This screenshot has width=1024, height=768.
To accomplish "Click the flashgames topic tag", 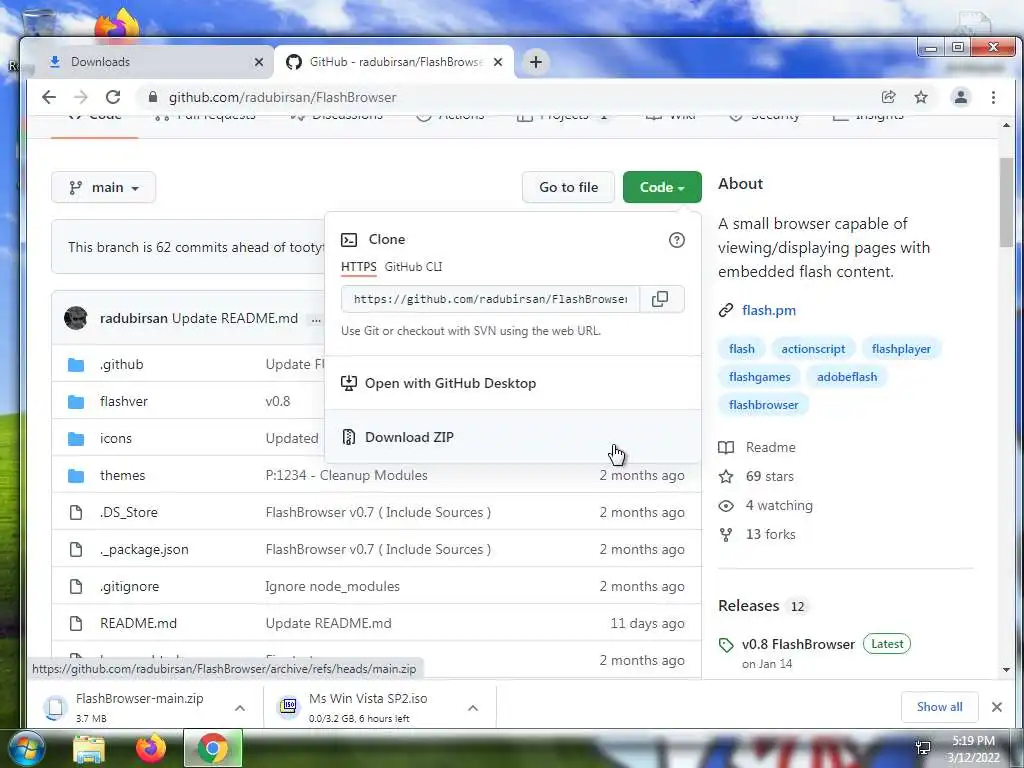I will click(x=760, y=377).
